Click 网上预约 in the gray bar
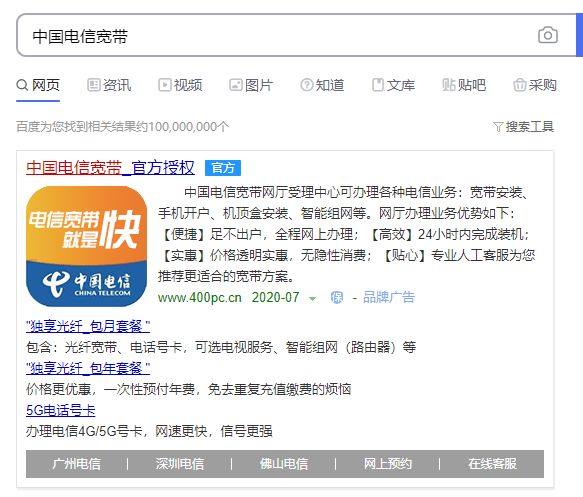 coord(388,464)
